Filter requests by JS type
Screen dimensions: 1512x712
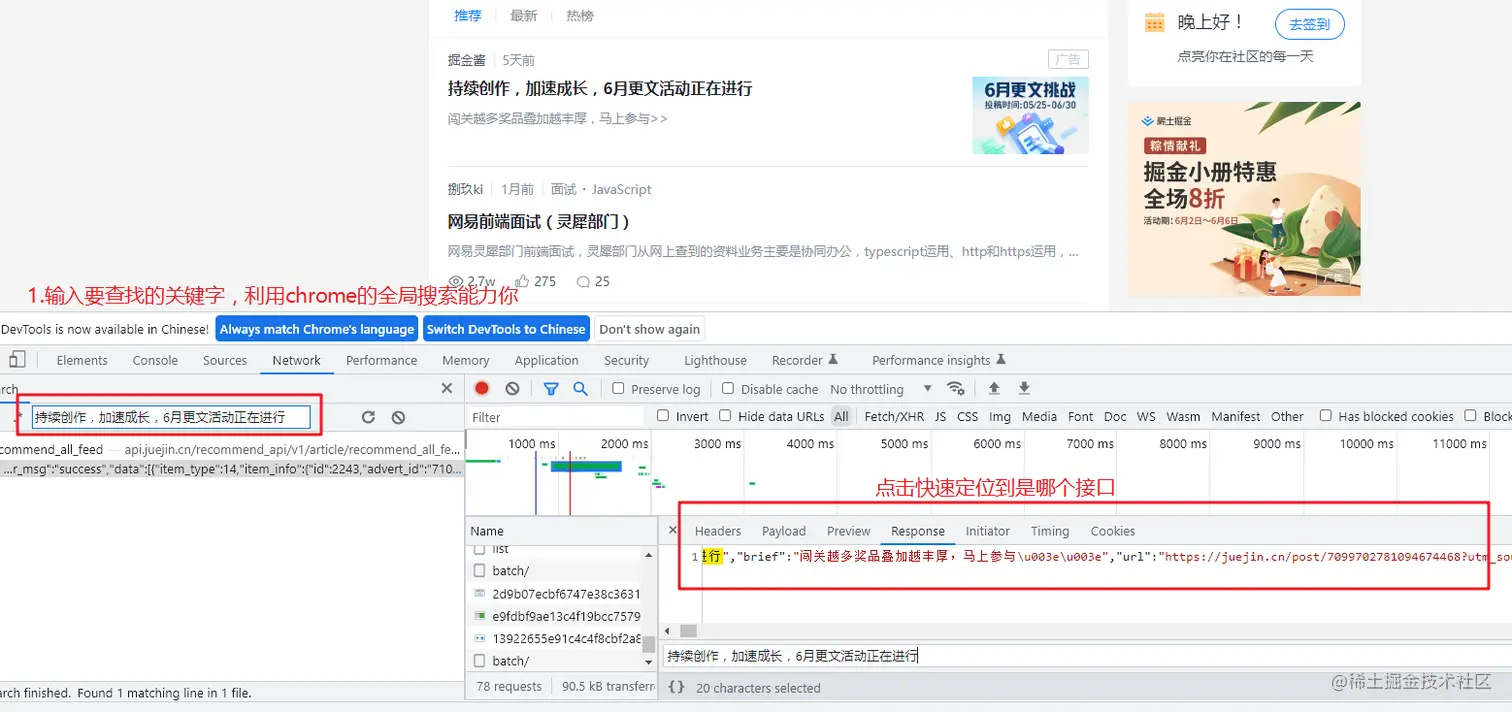(x=940, y=416)
